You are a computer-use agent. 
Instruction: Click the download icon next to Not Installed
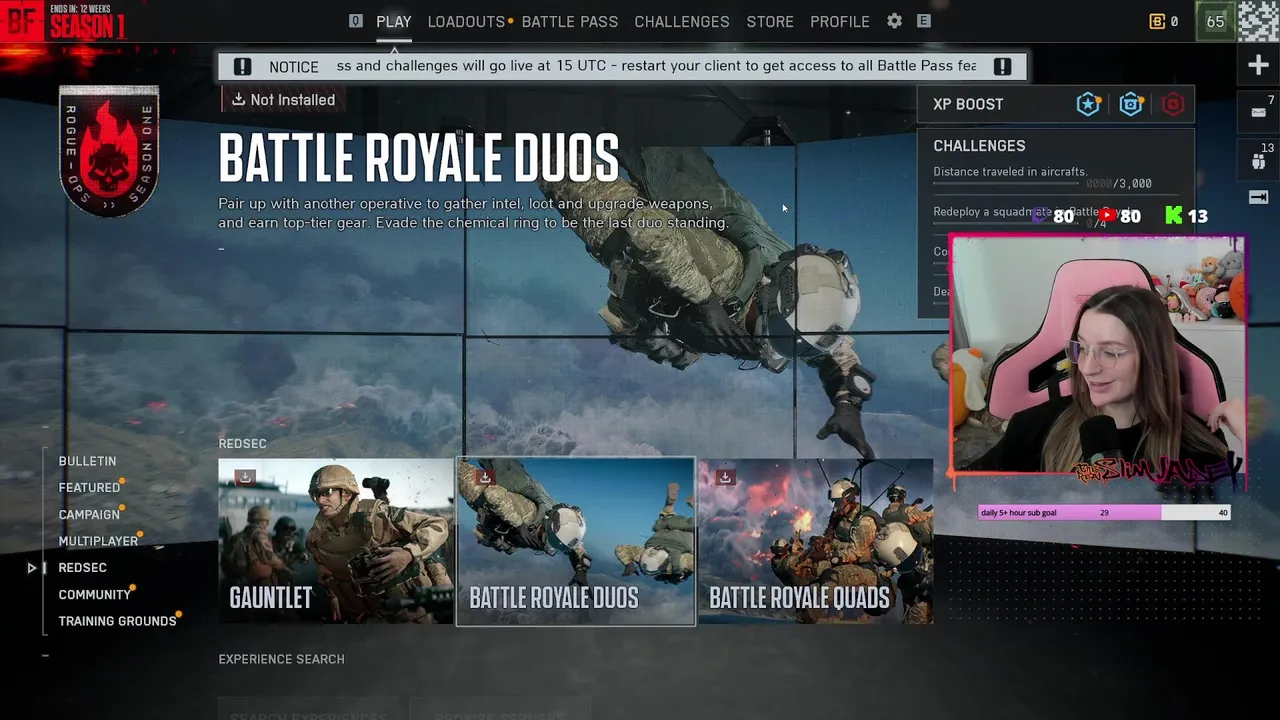[238, 99]
